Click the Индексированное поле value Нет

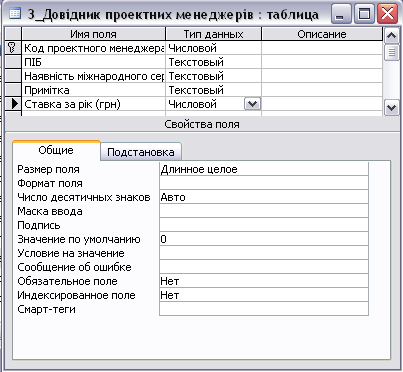point(264,295)
